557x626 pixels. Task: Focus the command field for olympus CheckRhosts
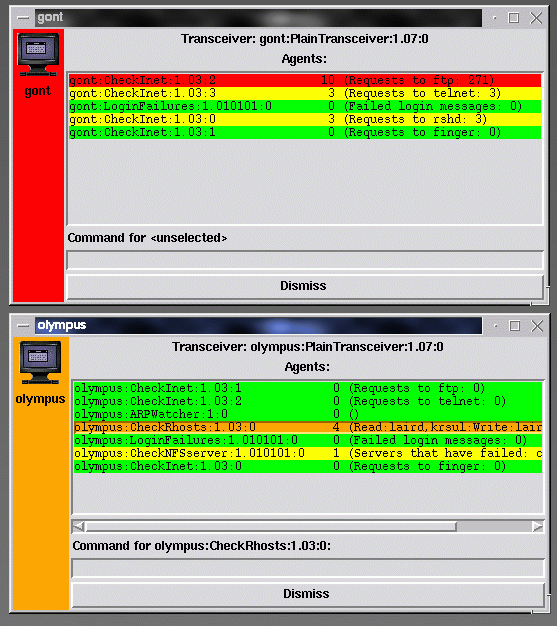pyautogui.click(x=308, y=568)
